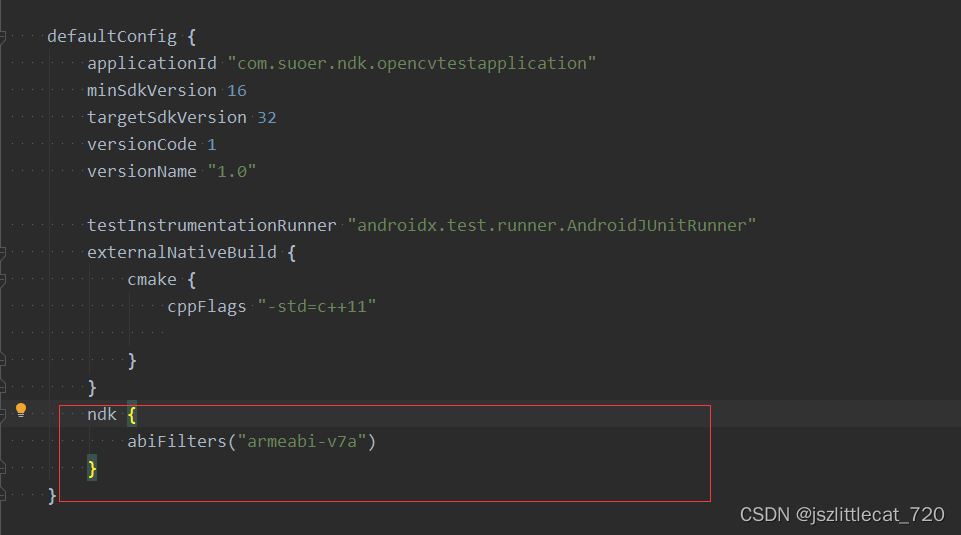Click the yellow lightbulb quick-fix icon

point(21,410)
